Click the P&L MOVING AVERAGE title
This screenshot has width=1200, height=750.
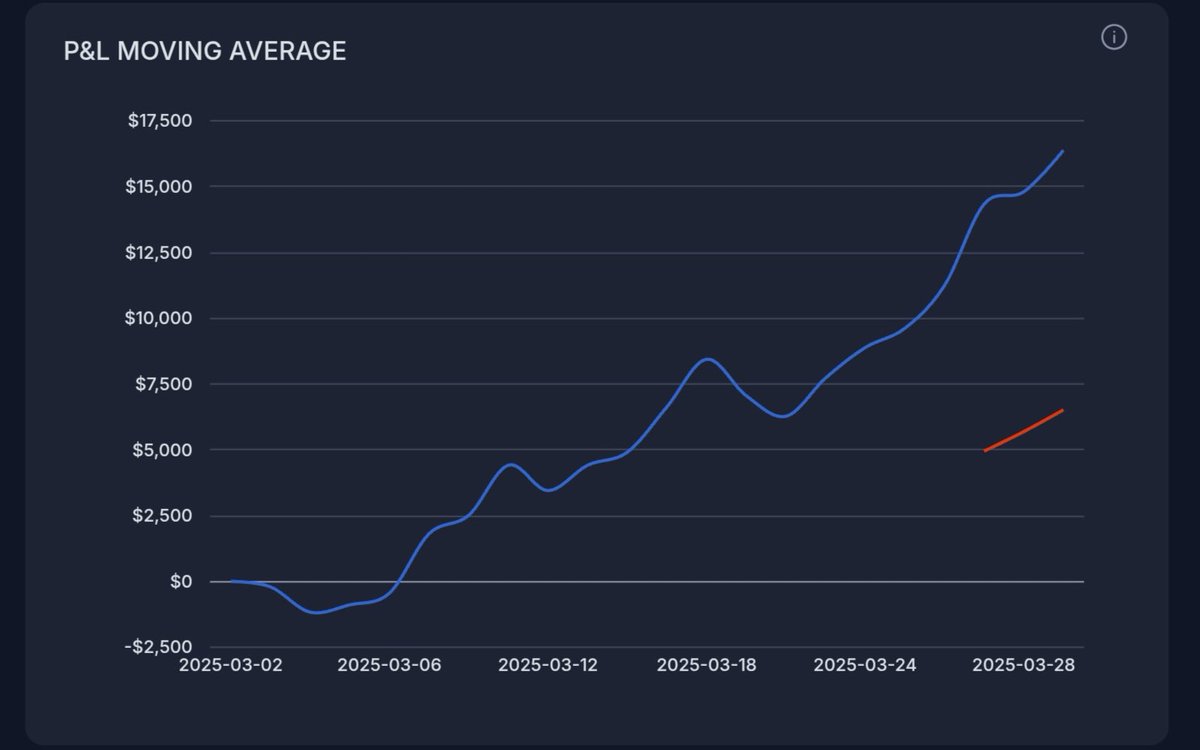click(205, 52)
